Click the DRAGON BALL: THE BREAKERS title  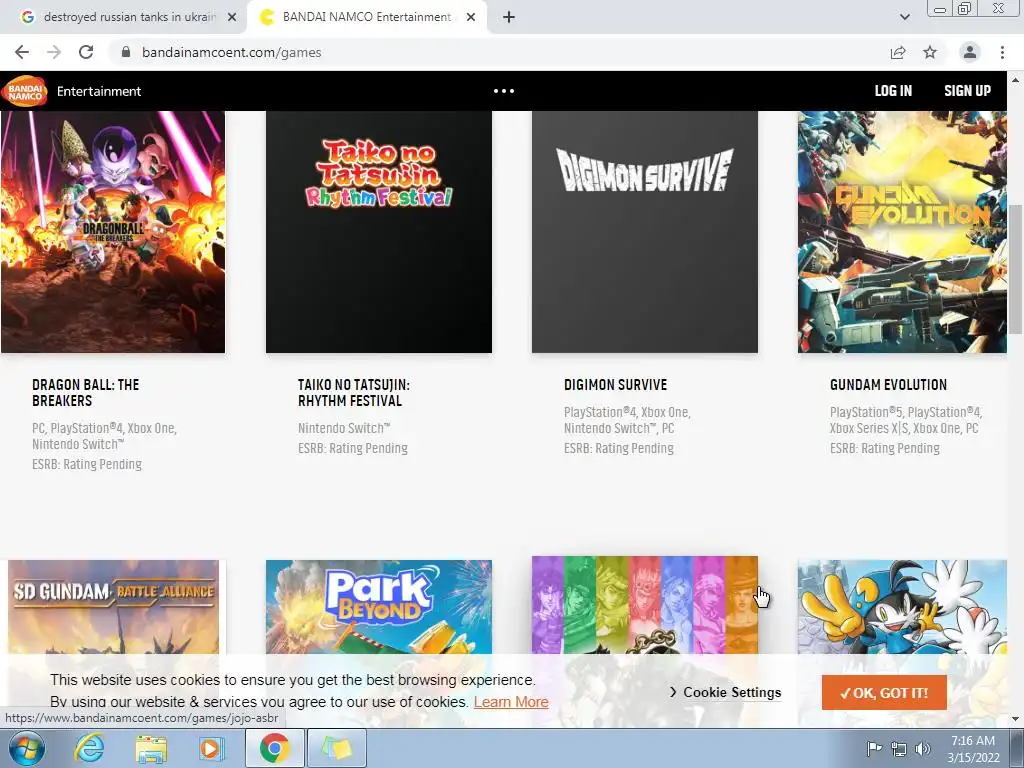86,392
